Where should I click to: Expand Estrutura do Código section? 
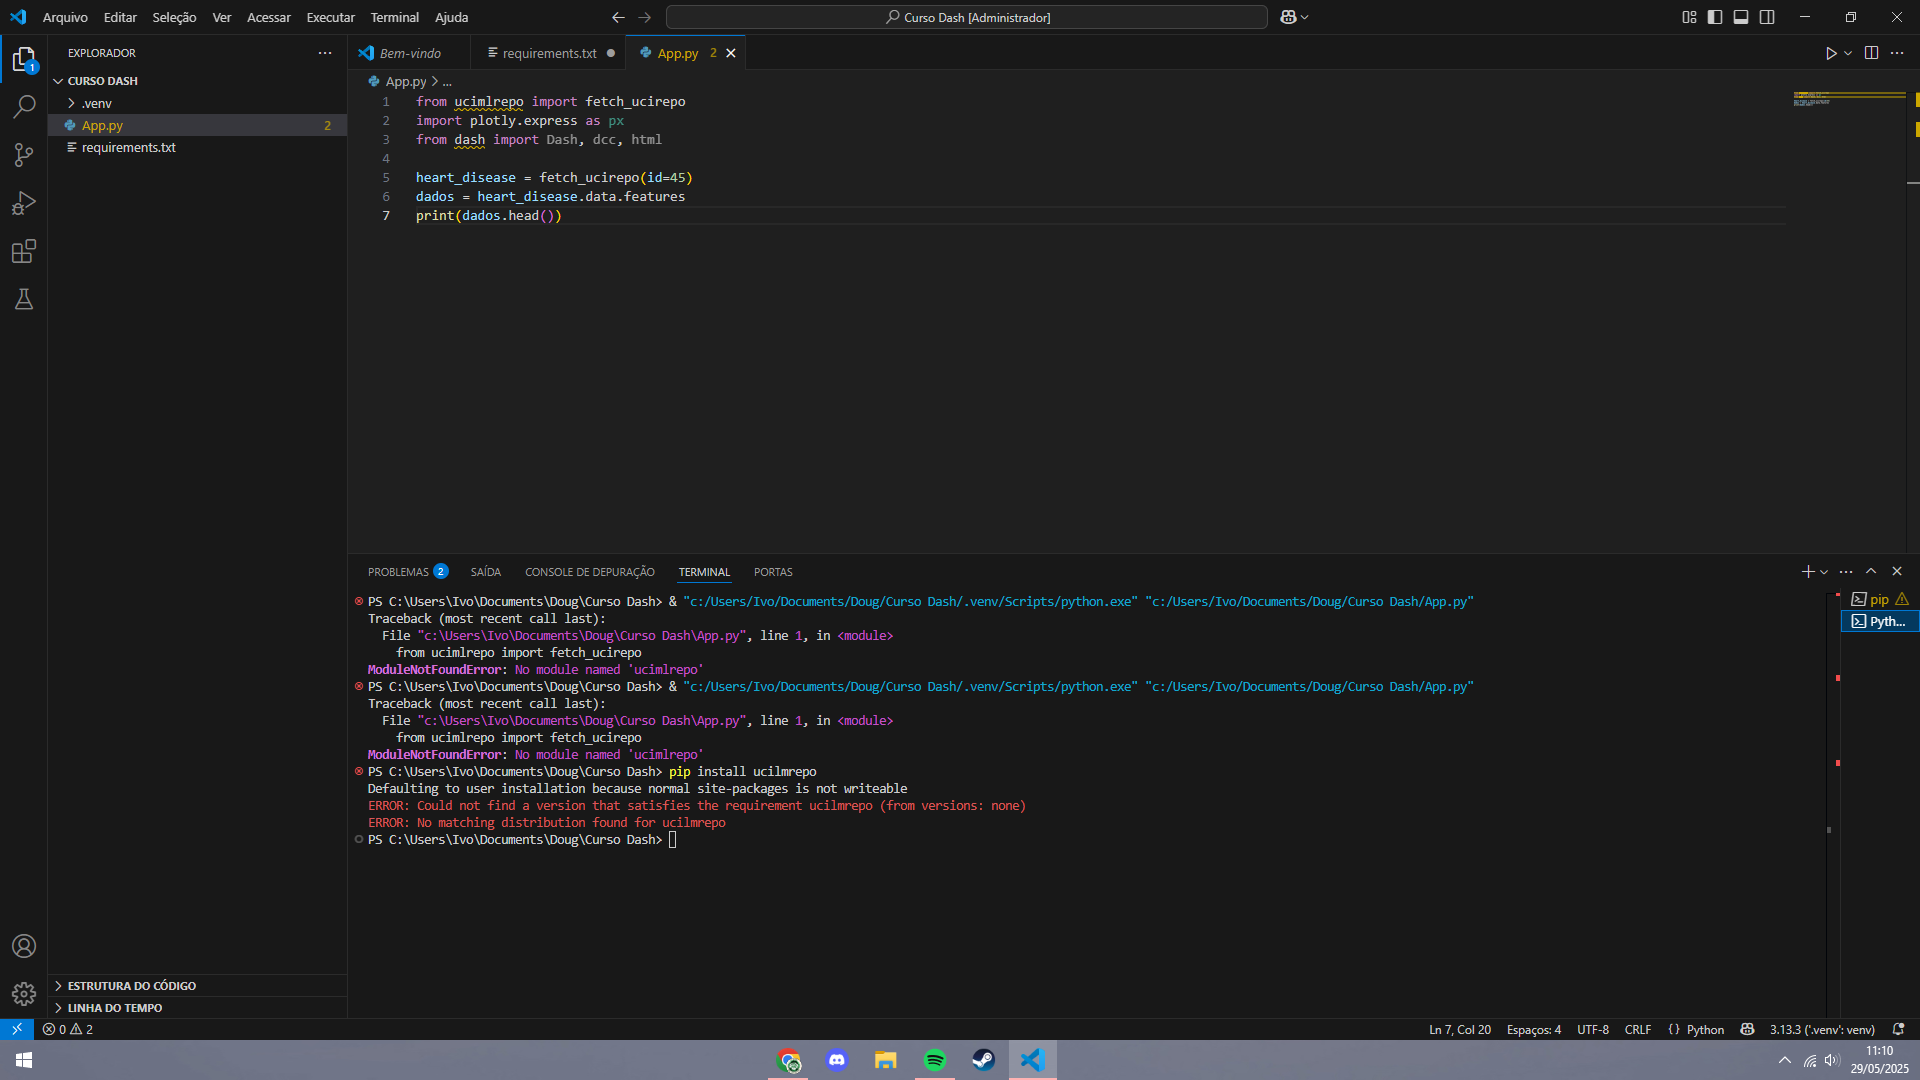point(197,986)
